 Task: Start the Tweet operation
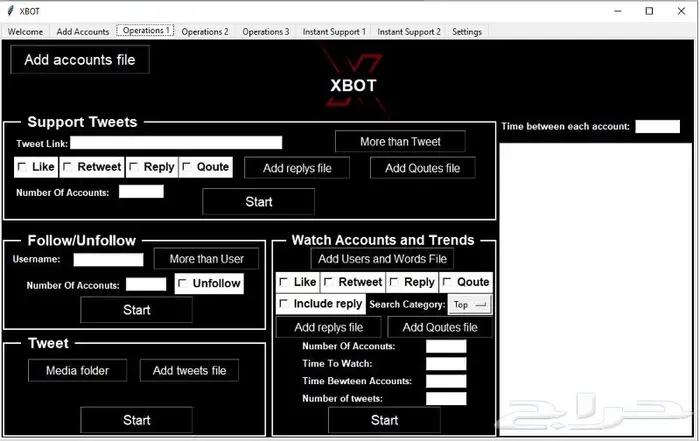coord(137,420)
